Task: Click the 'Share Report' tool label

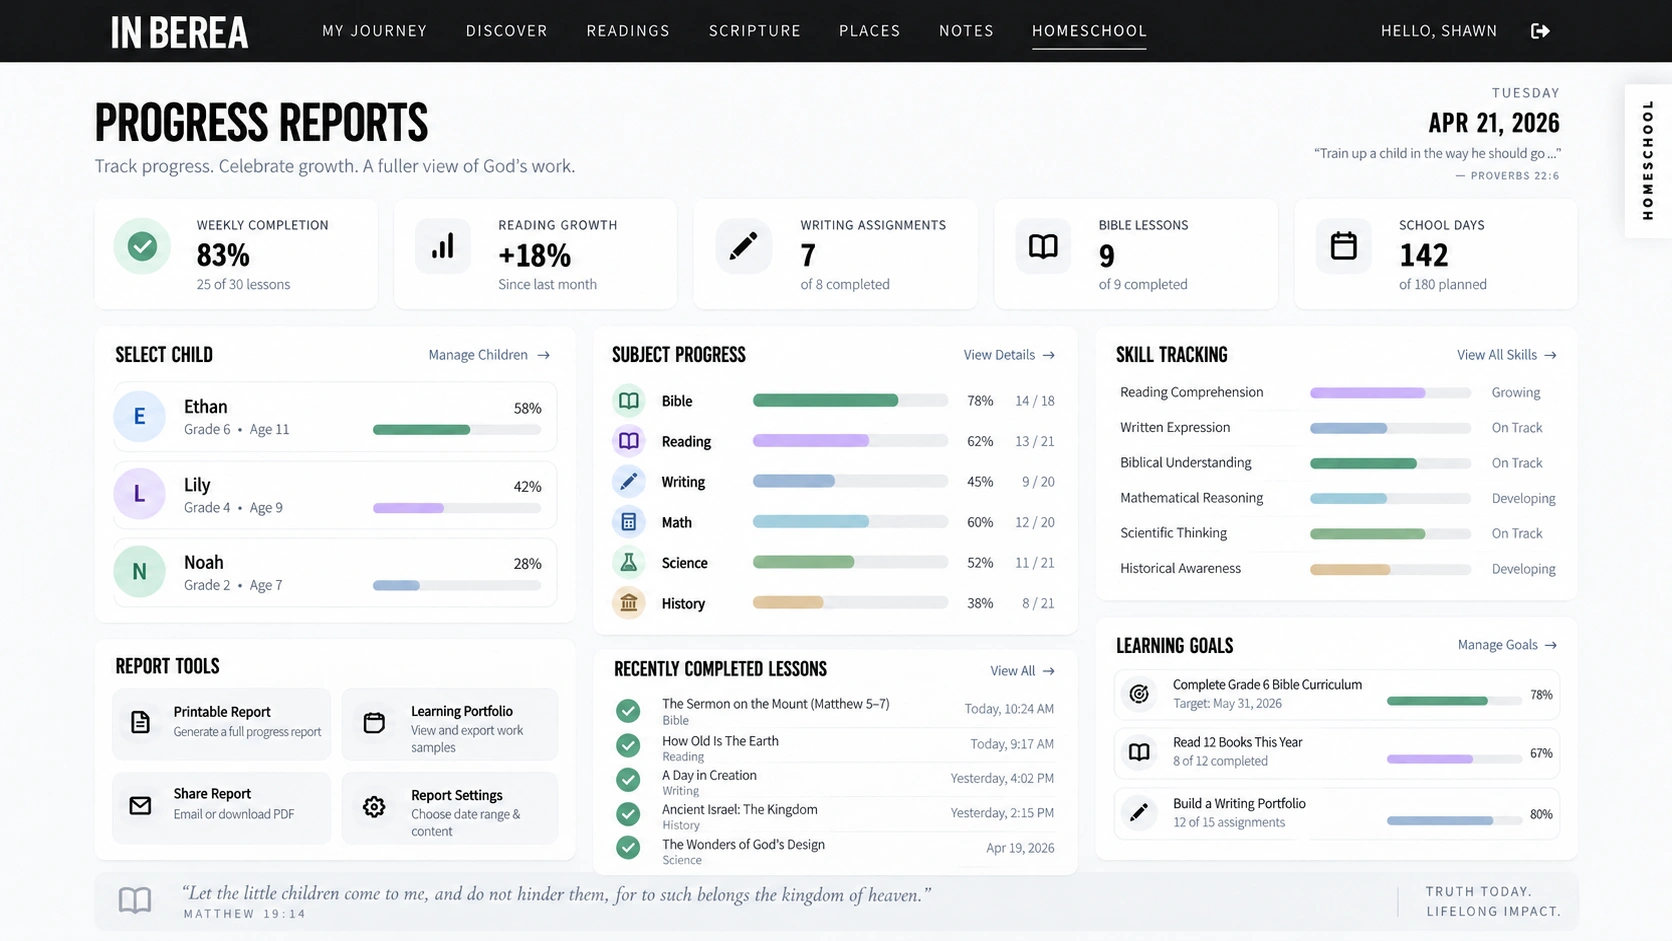Action: click(212, 794)
